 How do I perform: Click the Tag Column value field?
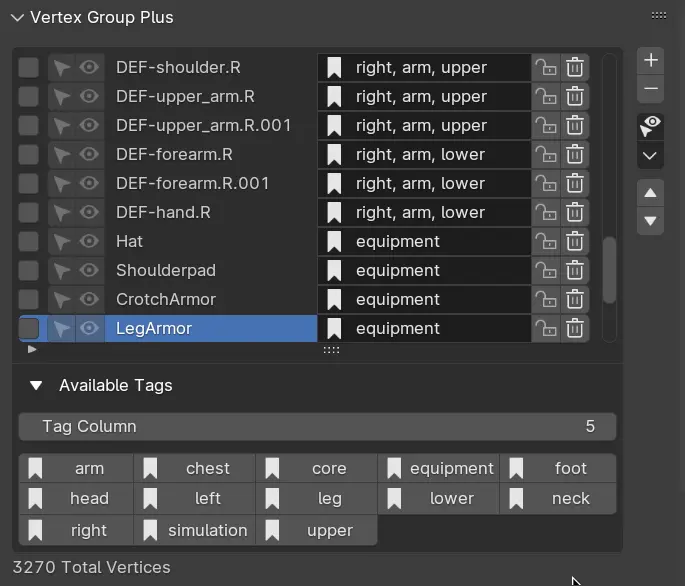pos(317,427)
